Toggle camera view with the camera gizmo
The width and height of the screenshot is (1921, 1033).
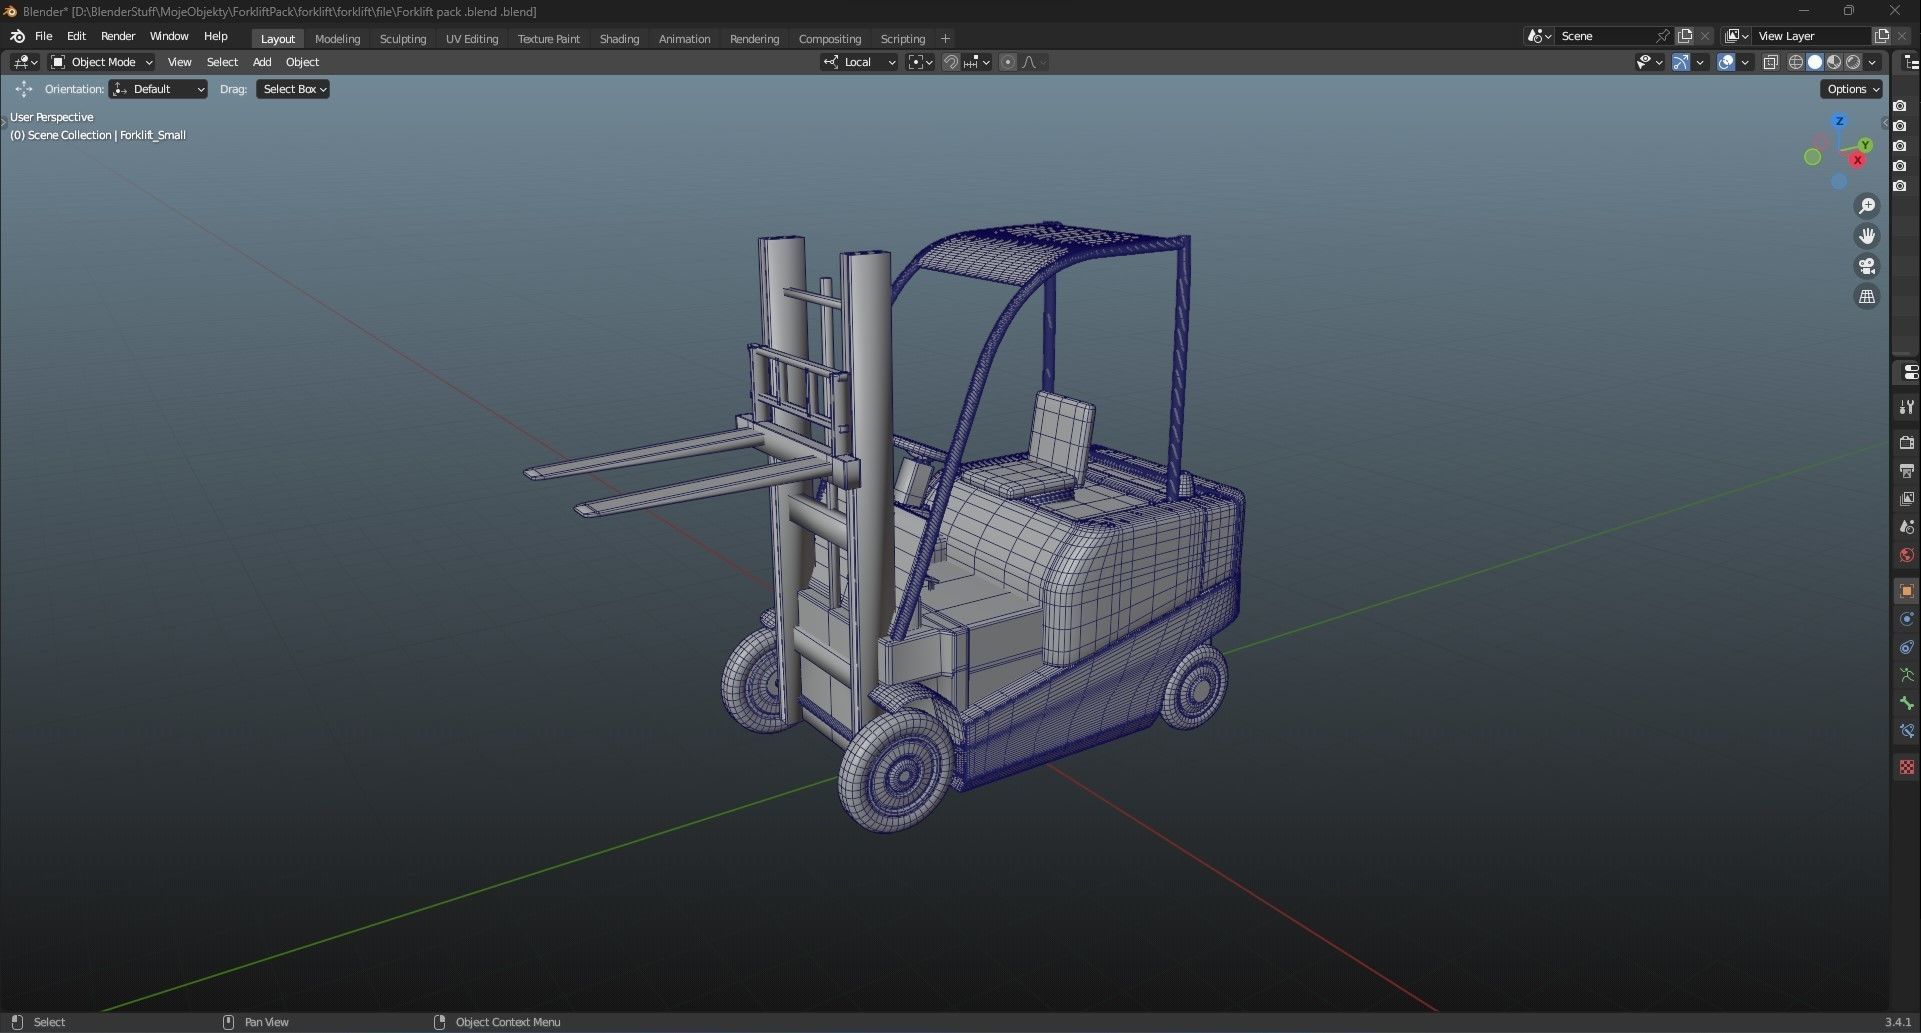[x=1867, y=266]
